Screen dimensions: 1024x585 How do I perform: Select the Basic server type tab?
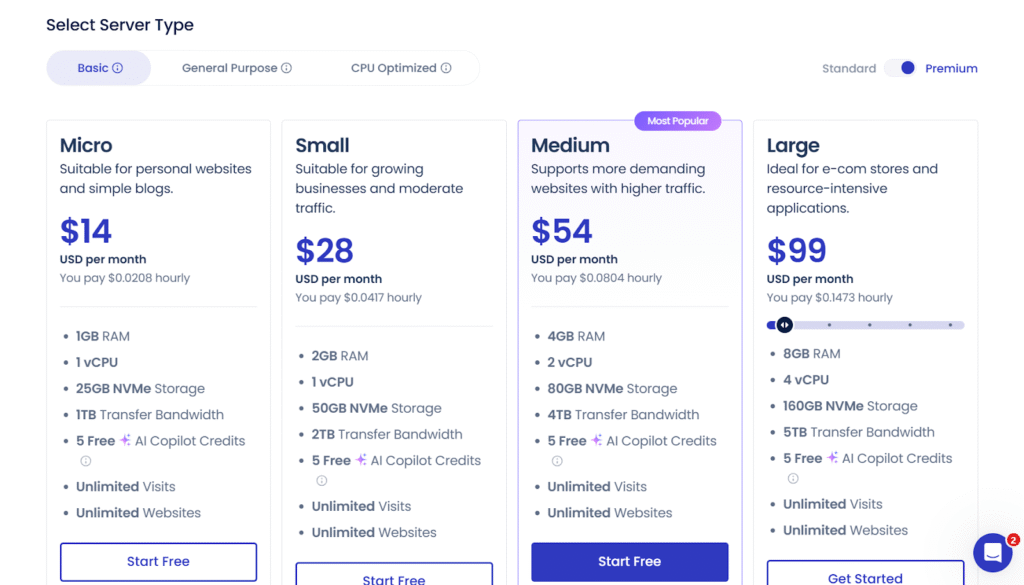93,68
